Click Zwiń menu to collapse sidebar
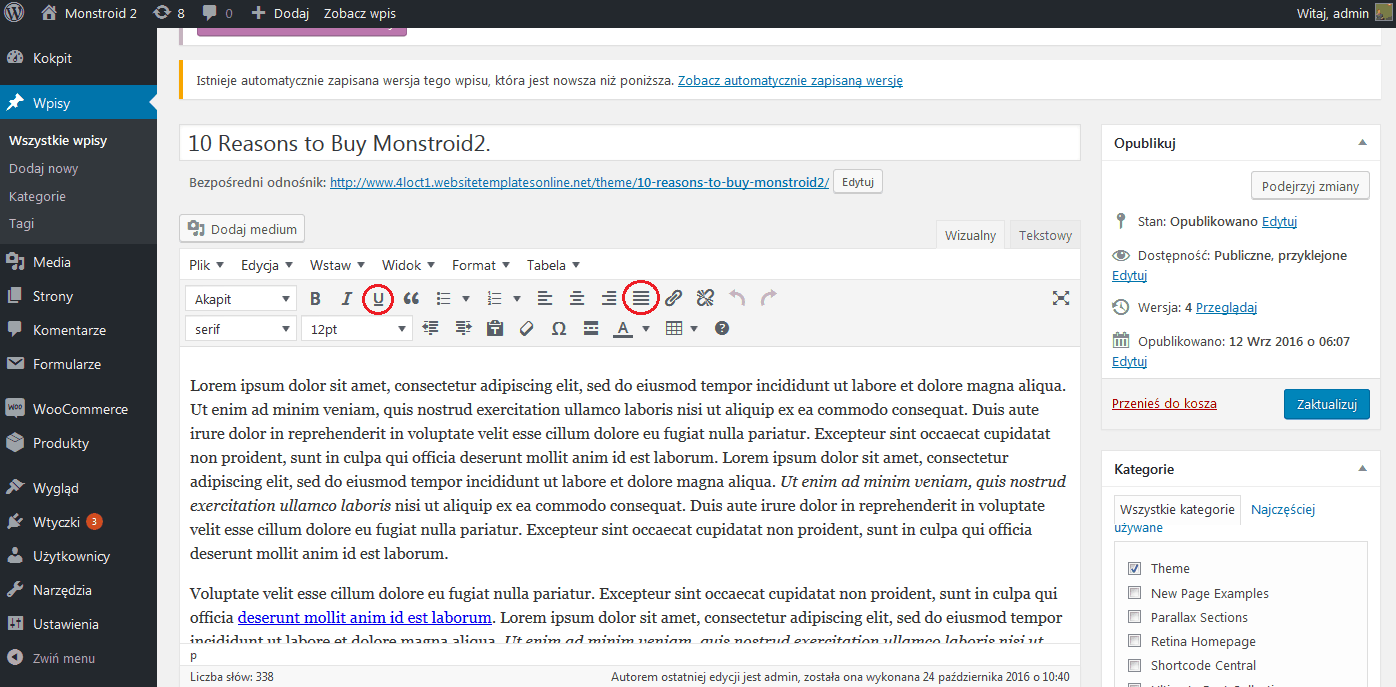 (78, 658)
